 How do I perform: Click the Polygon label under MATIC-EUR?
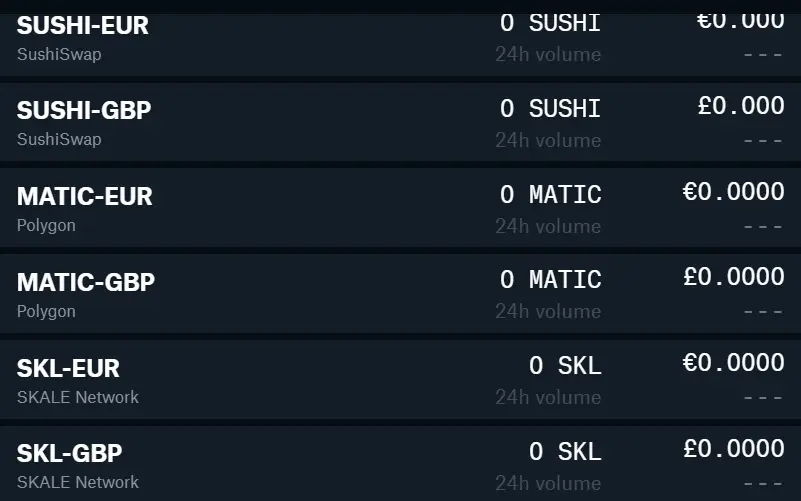[46, 225]
